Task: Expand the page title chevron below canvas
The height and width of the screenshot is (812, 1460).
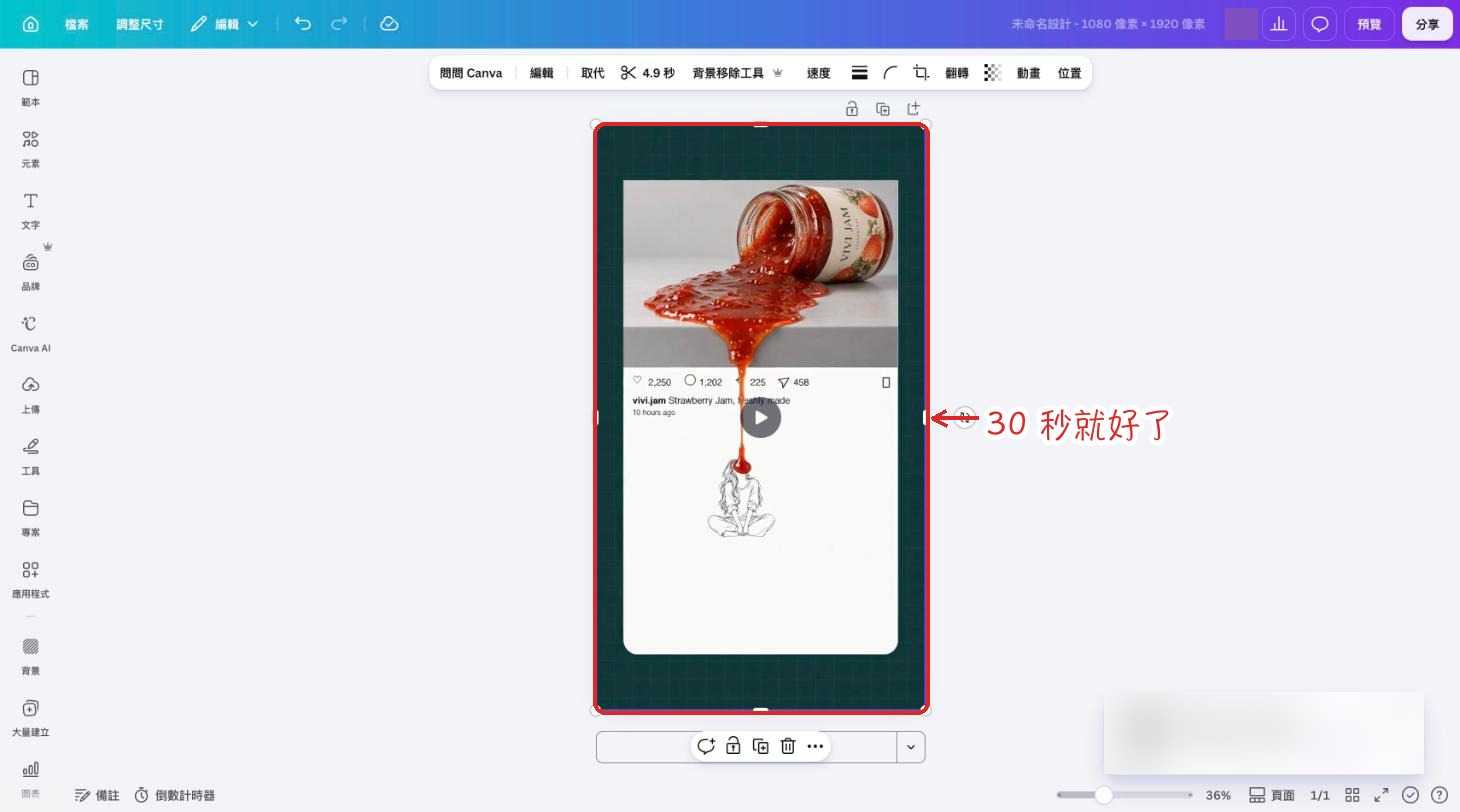Action: click(x=911, y=747)
